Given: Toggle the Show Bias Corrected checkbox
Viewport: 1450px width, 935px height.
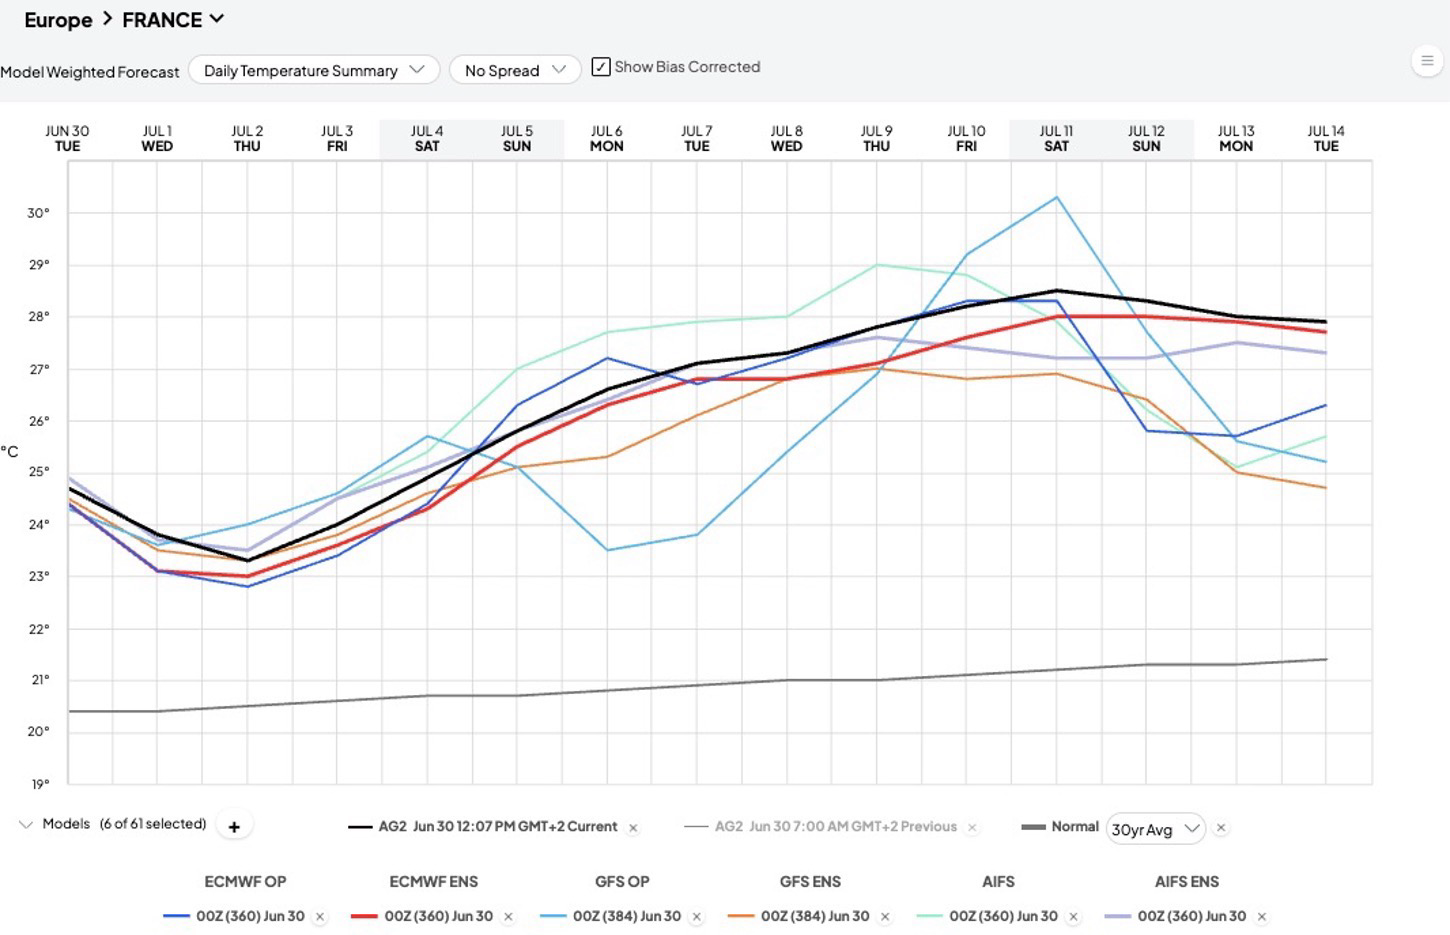Looking at the screenshot, I should click(601, 67).
